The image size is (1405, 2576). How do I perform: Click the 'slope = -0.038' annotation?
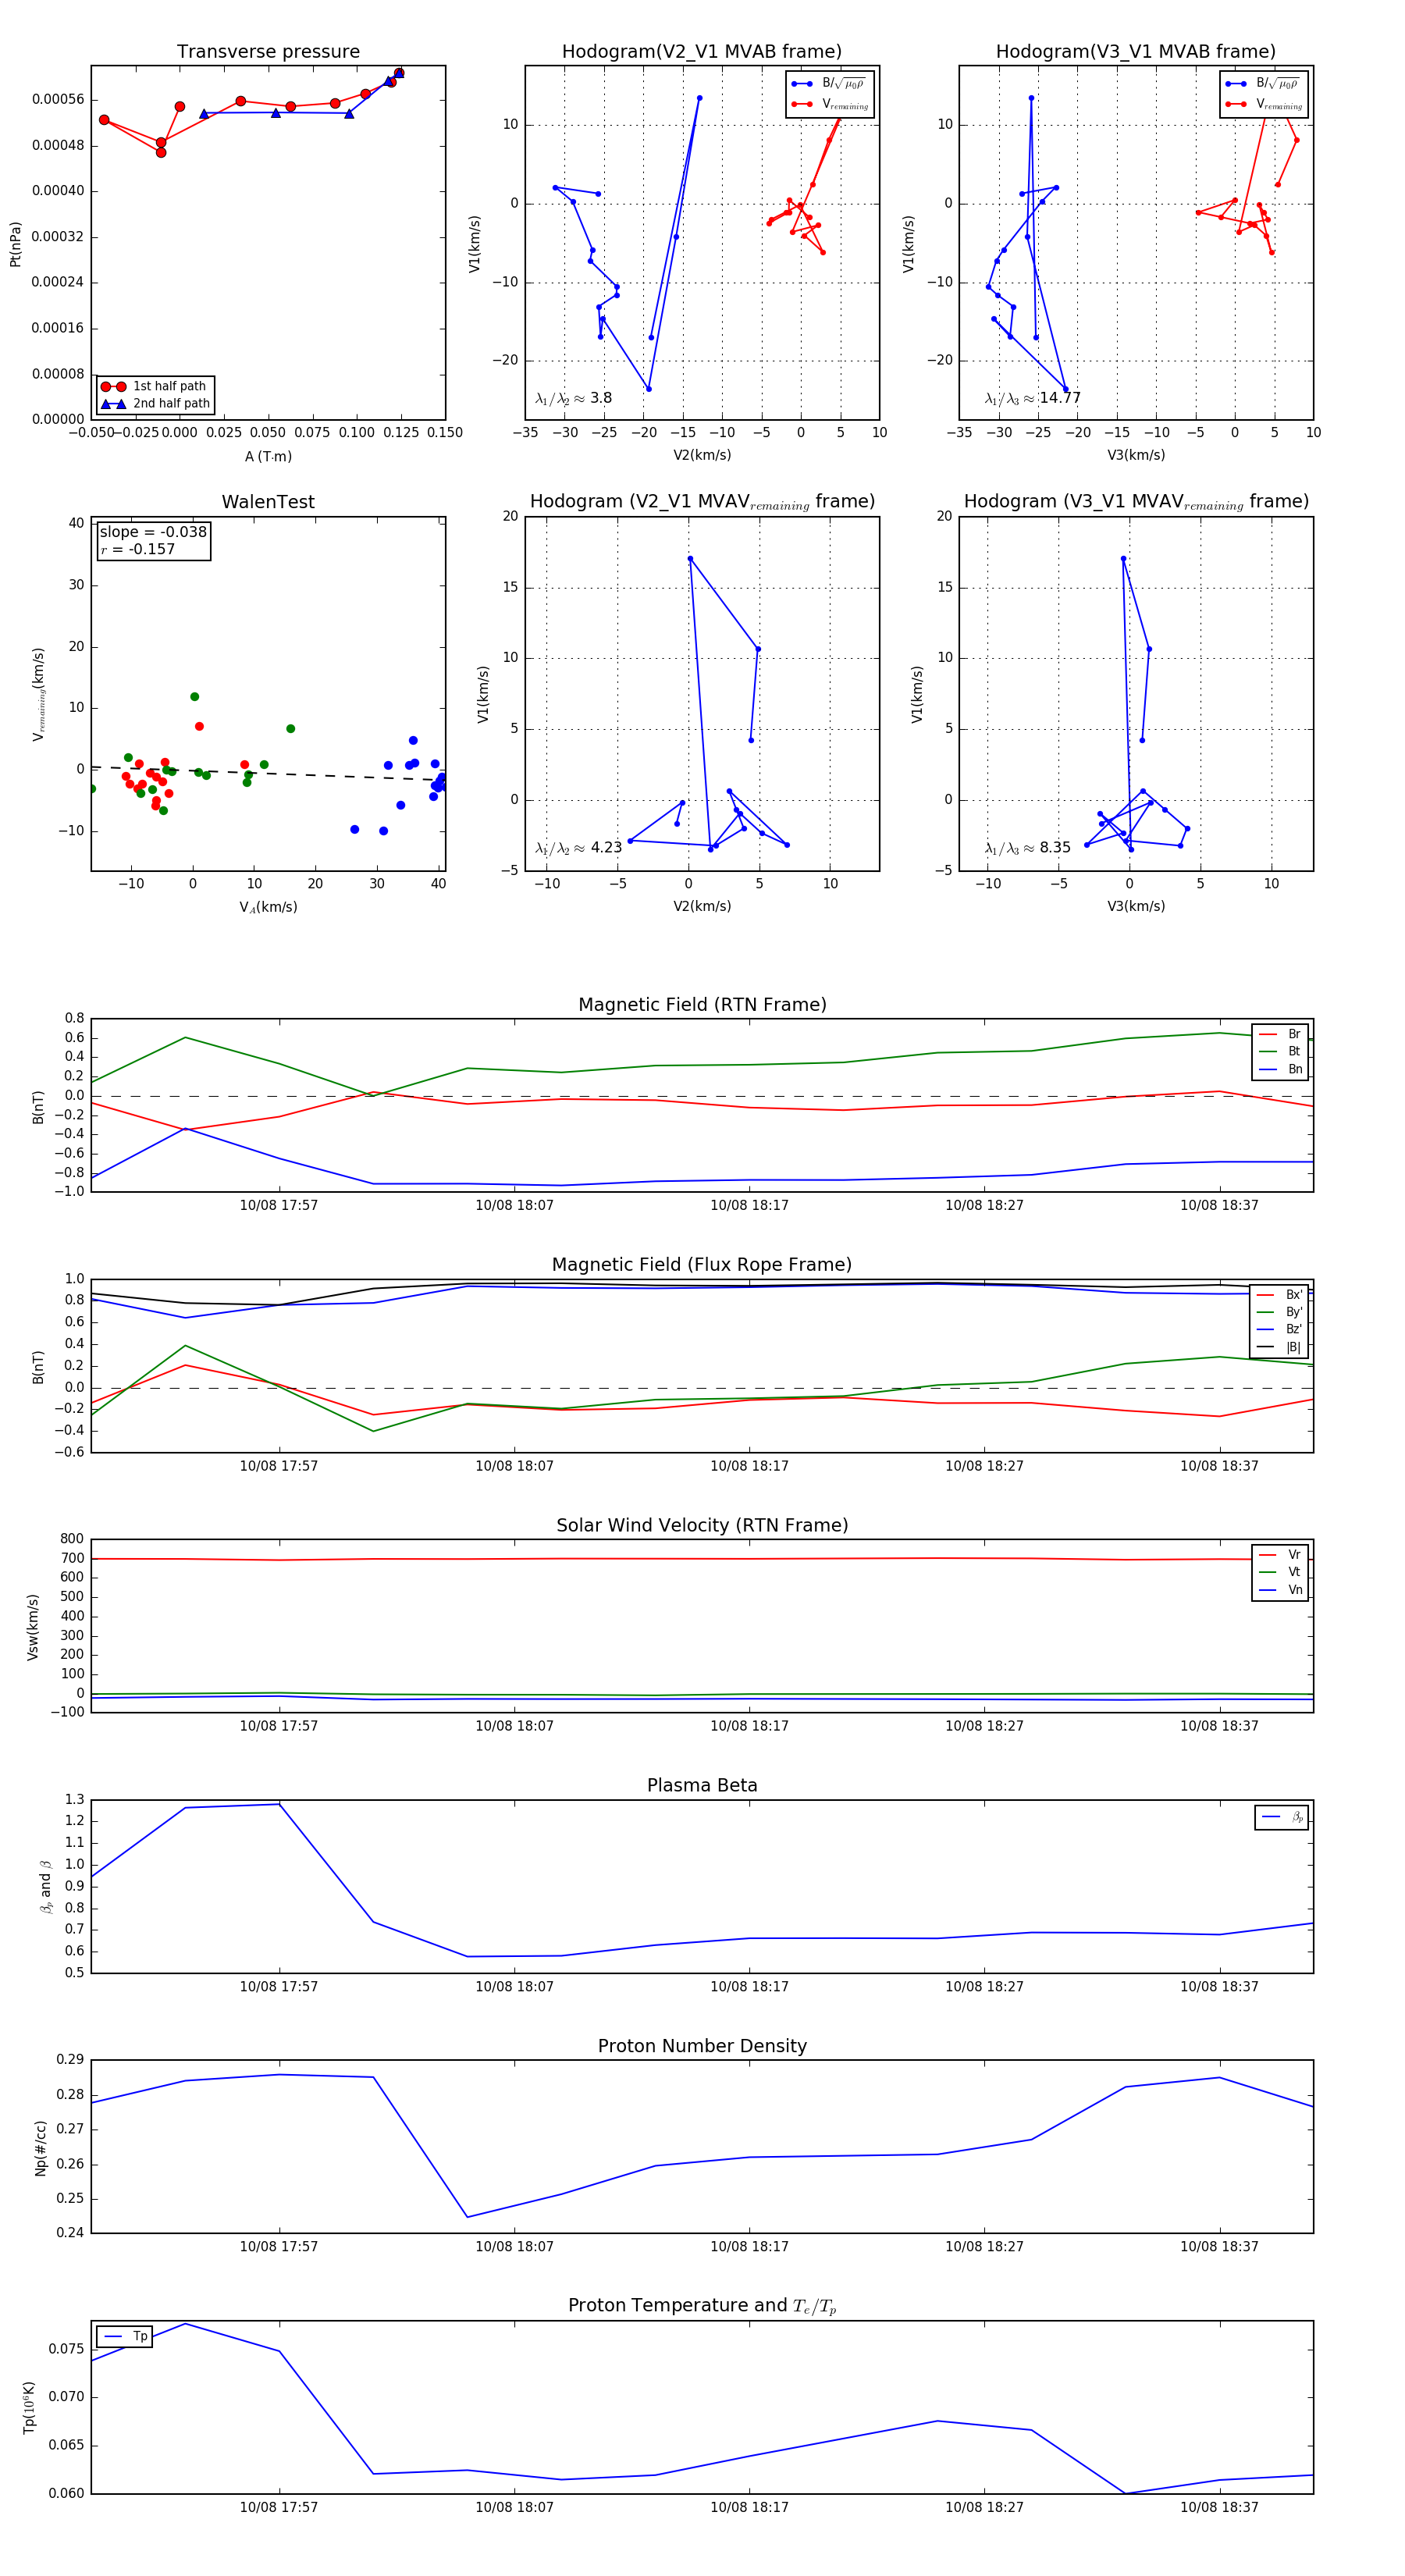[x=153, y=532]
